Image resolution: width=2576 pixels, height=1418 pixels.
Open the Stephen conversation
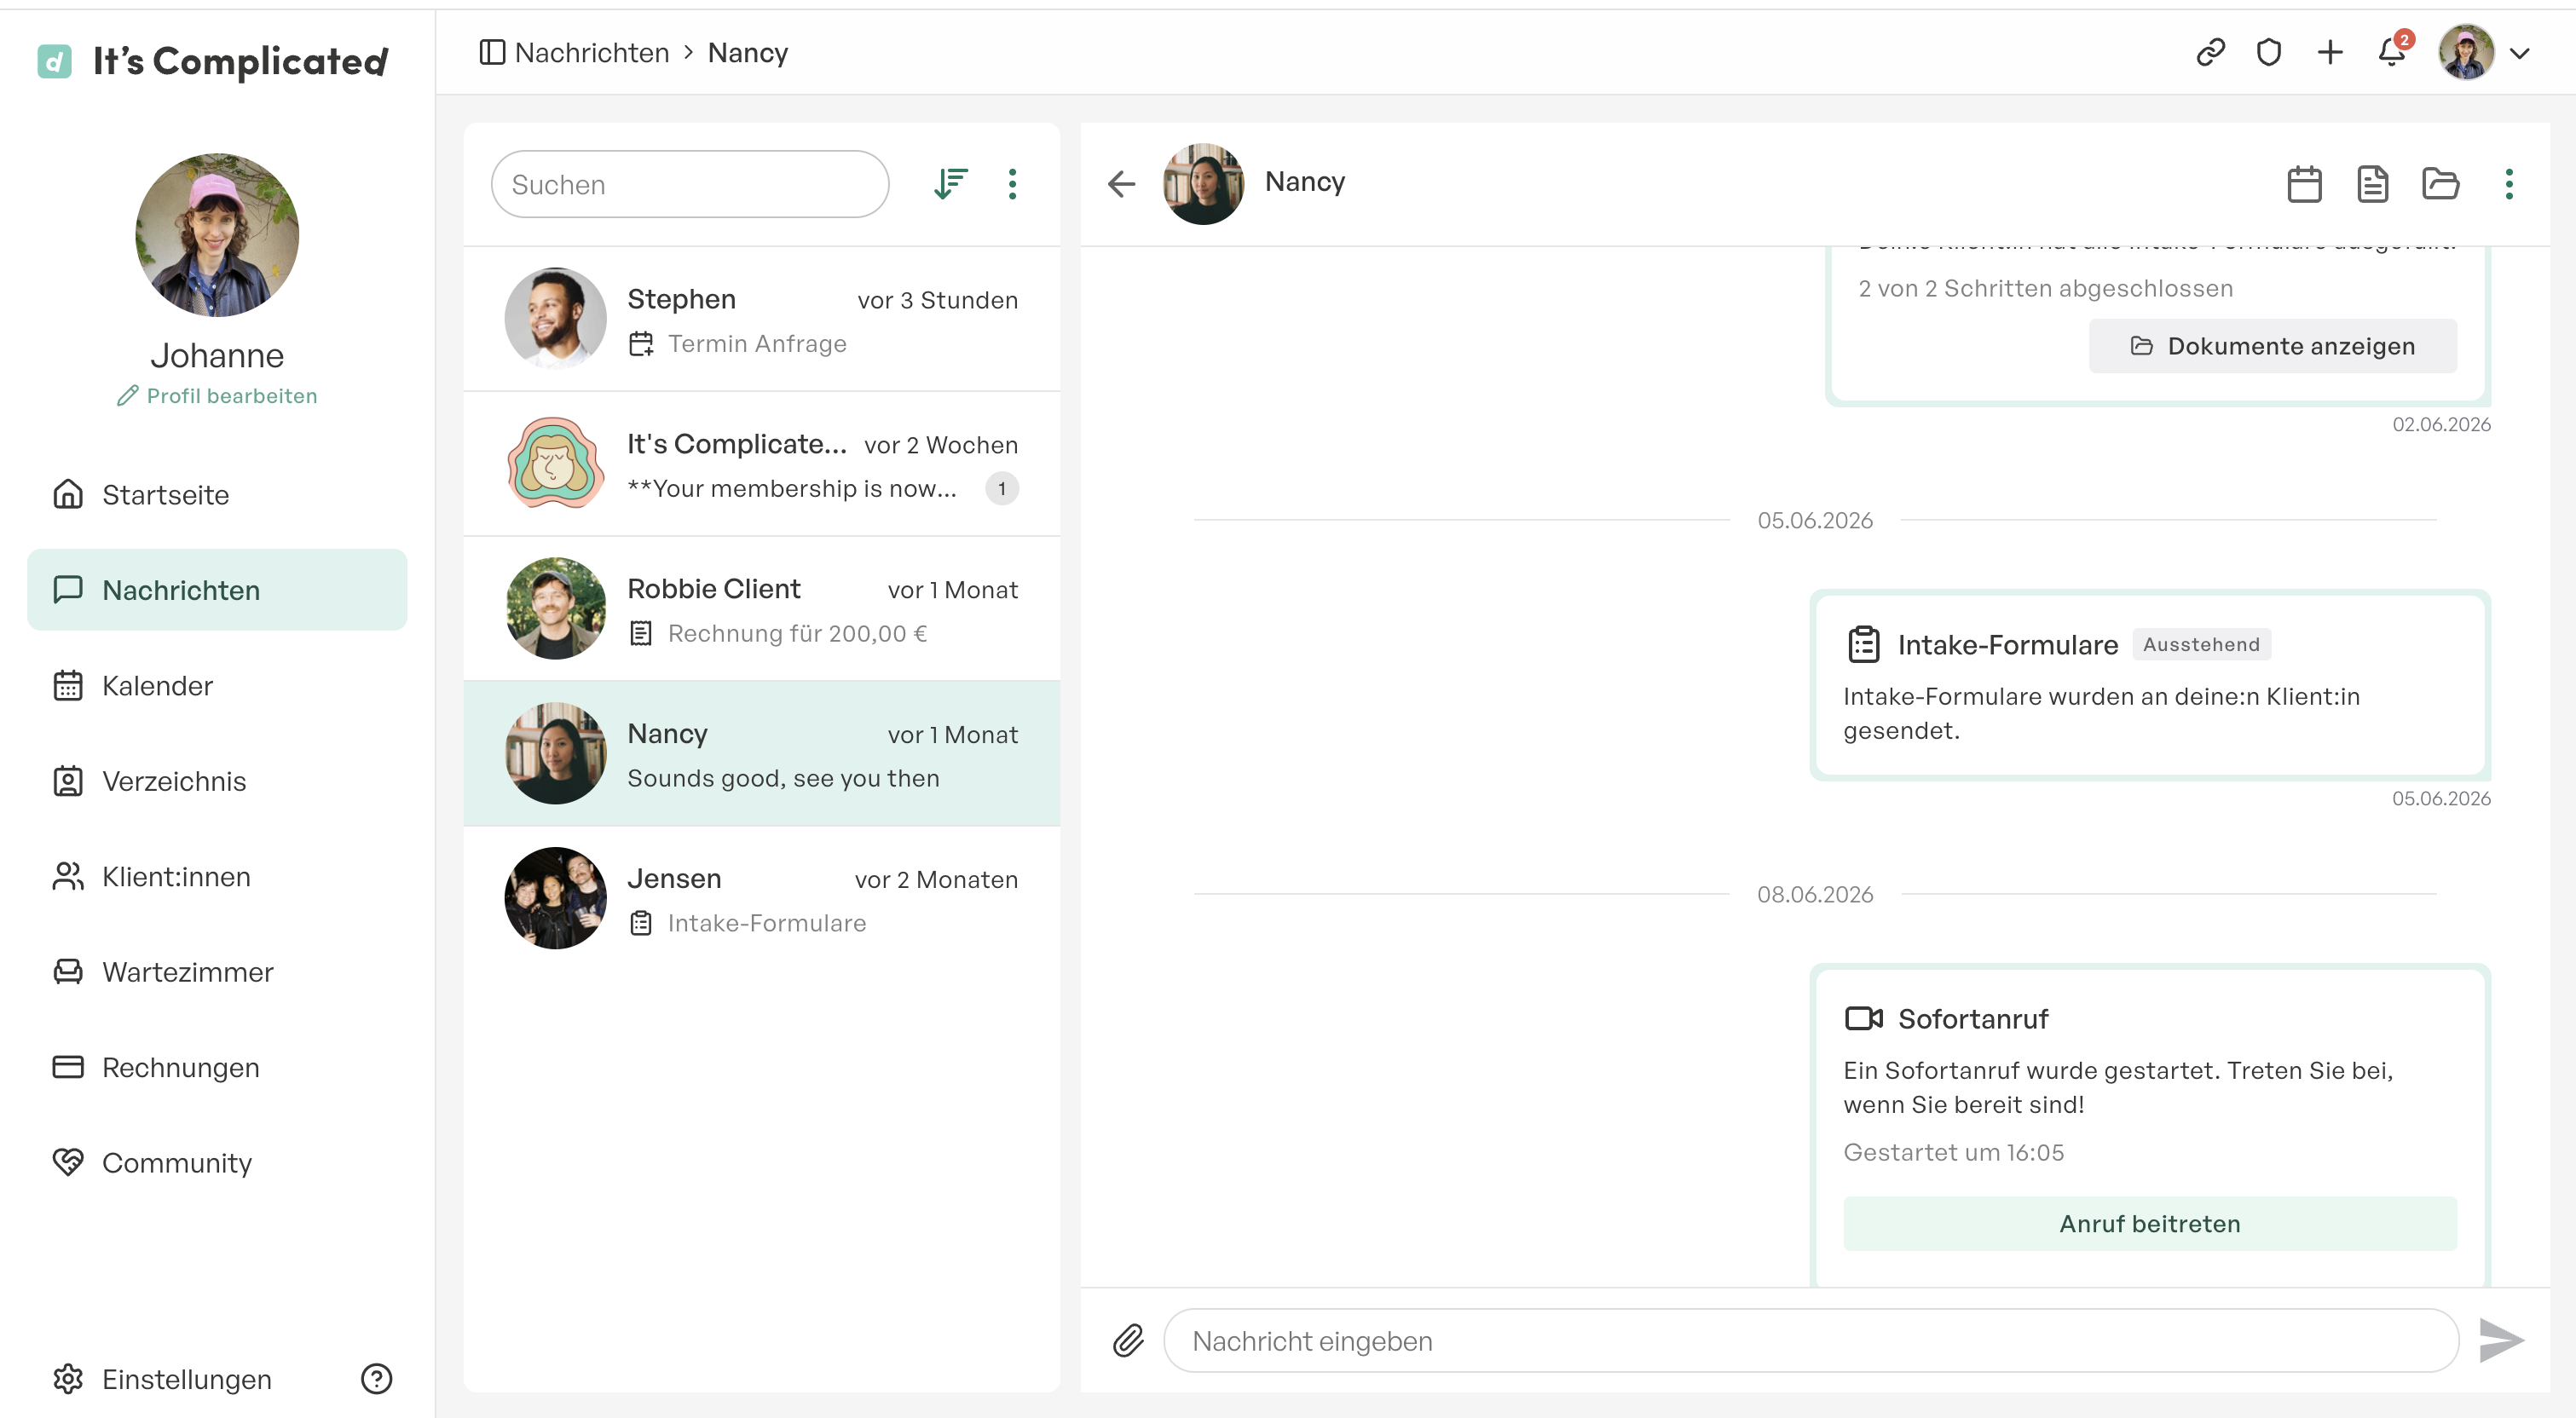(762, 319)
